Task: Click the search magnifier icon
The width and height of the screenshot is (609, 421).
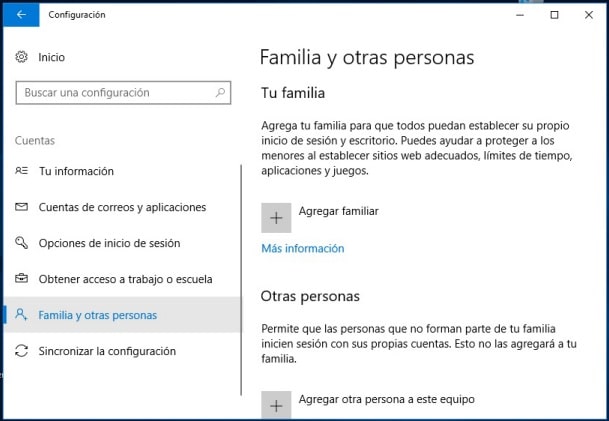Action: (221, 93)
